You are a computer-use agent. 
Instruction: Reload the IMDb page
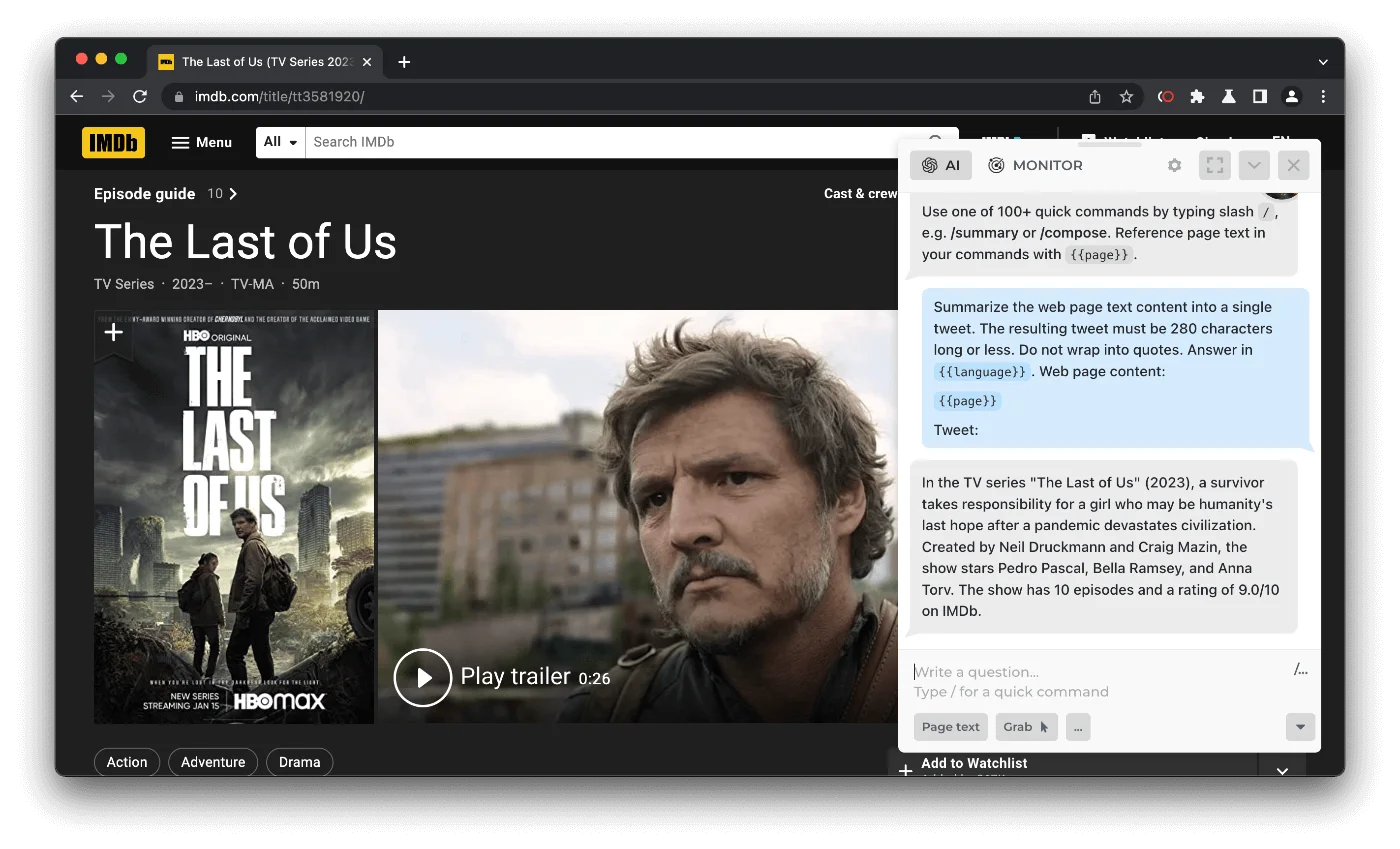(140, 97)
